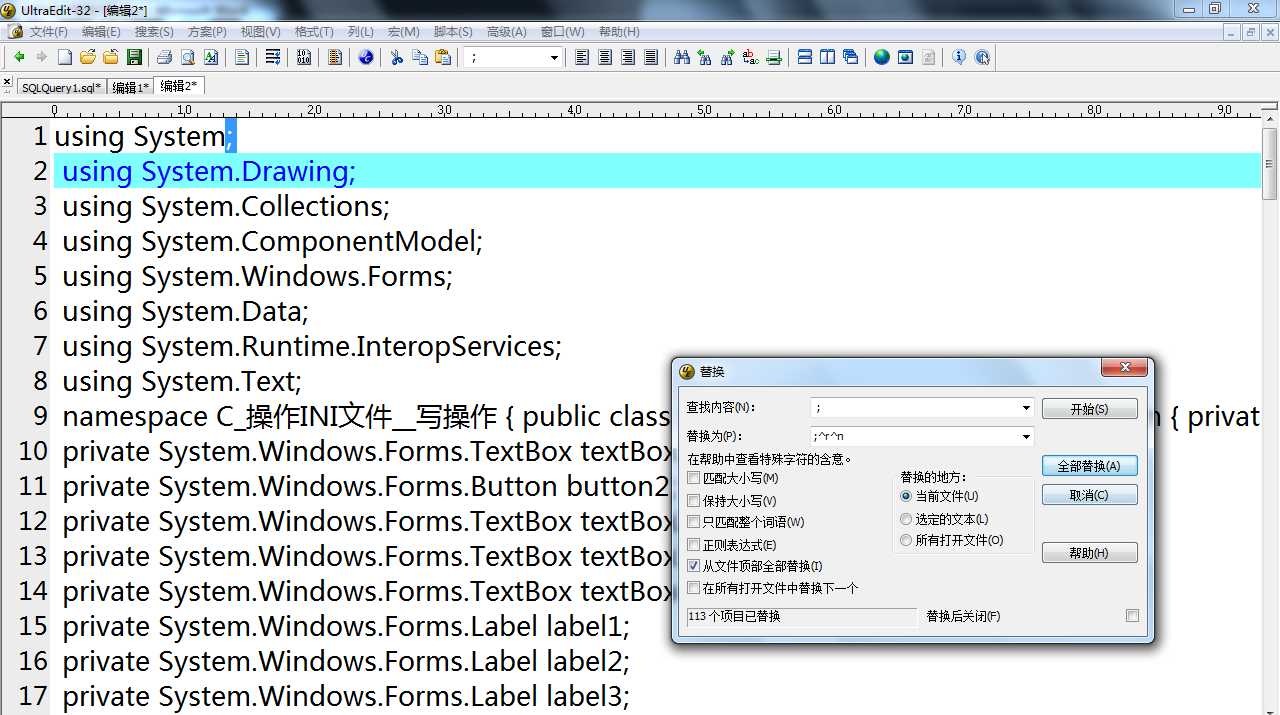Image resolution: width=1280 pixels, height=715 pixels.
Task: Open the 编辑(E) menu
Action: point(100,32)
